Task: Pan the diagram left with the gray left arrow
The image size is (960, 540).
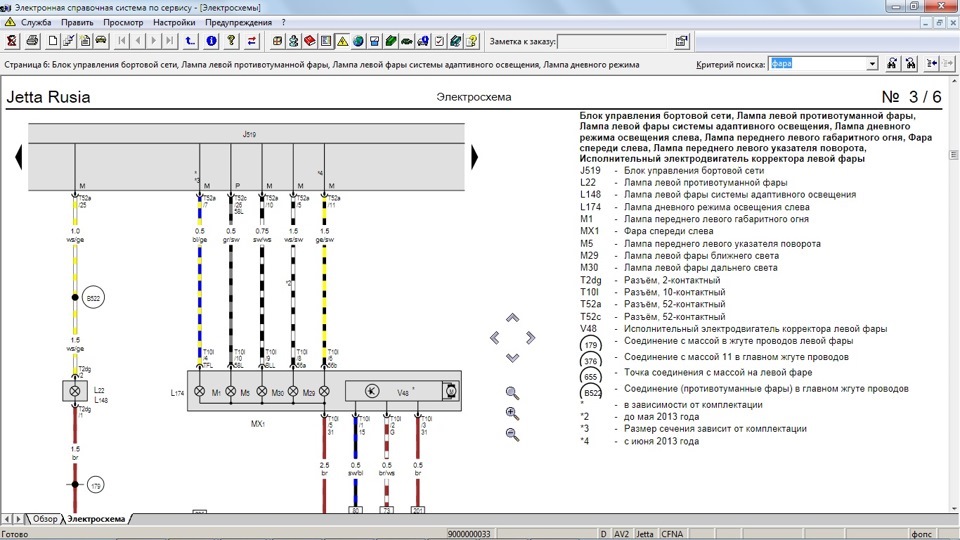Action: coord(495,337)
